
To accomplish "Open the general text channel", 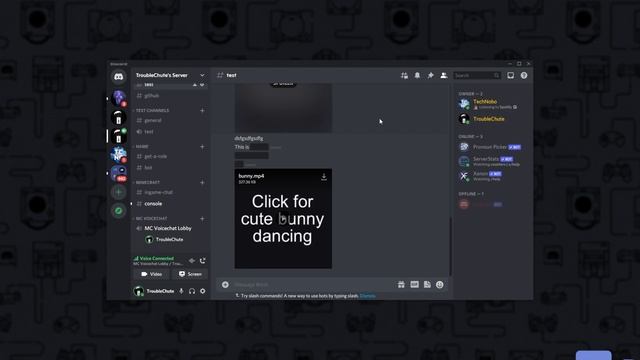I will pos(170,120).
